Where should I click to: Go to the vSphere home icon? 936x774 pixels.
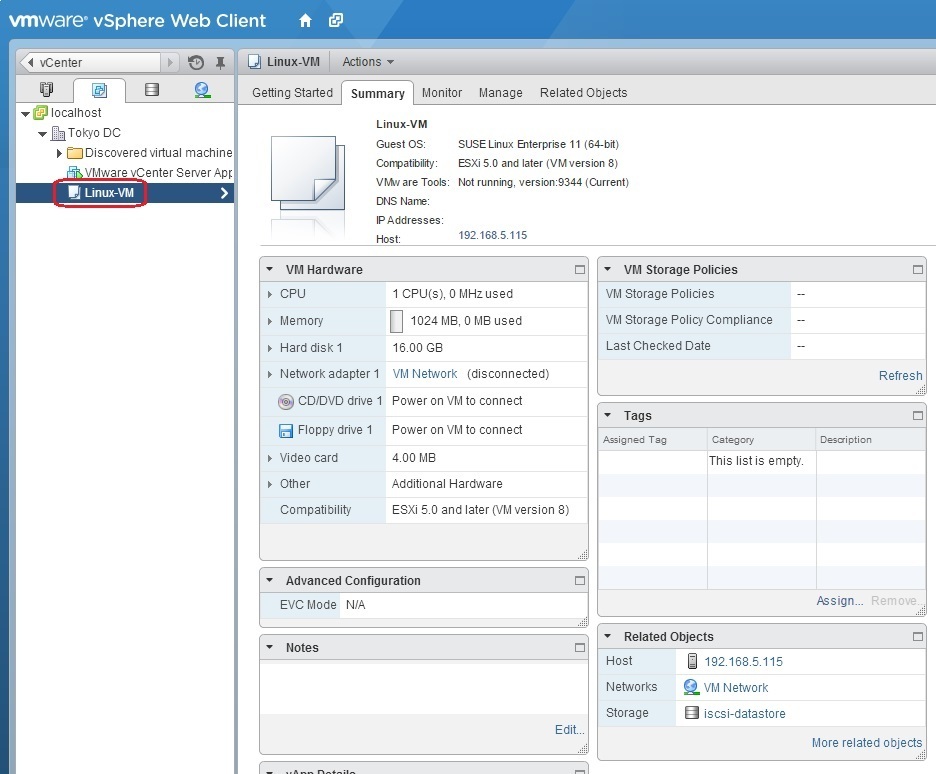click(x=305, y=21)
